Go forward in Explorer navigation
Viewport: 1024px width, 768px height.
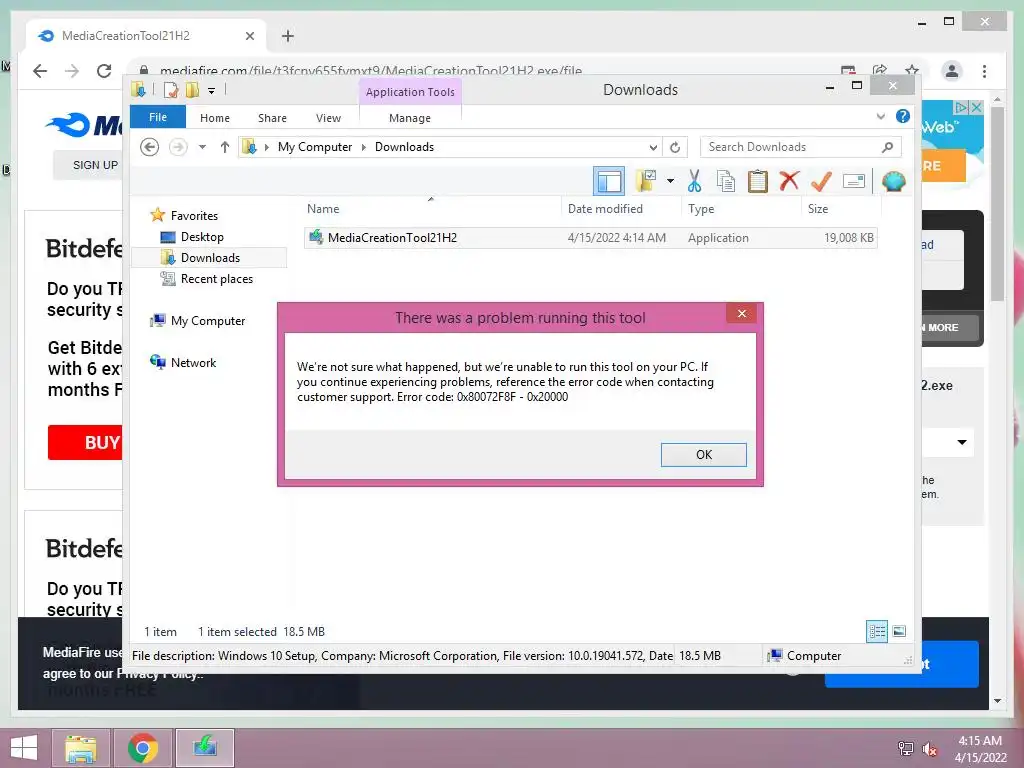click(x=178, y=147)
